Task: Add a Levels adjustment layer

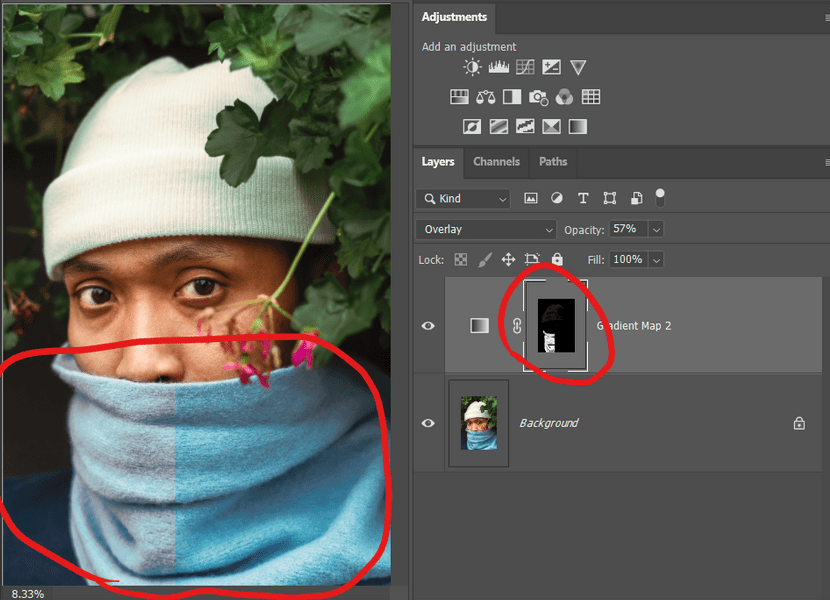Action: click(x=498, y=67)
